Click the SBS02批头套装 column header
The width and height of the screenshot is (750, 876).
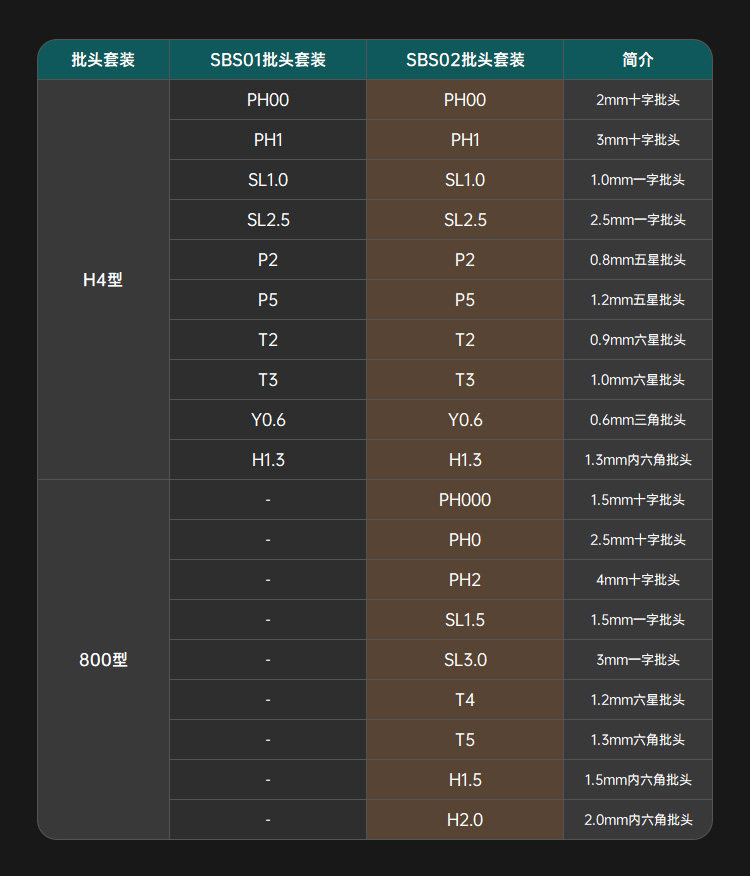click(x=465, y=60)
